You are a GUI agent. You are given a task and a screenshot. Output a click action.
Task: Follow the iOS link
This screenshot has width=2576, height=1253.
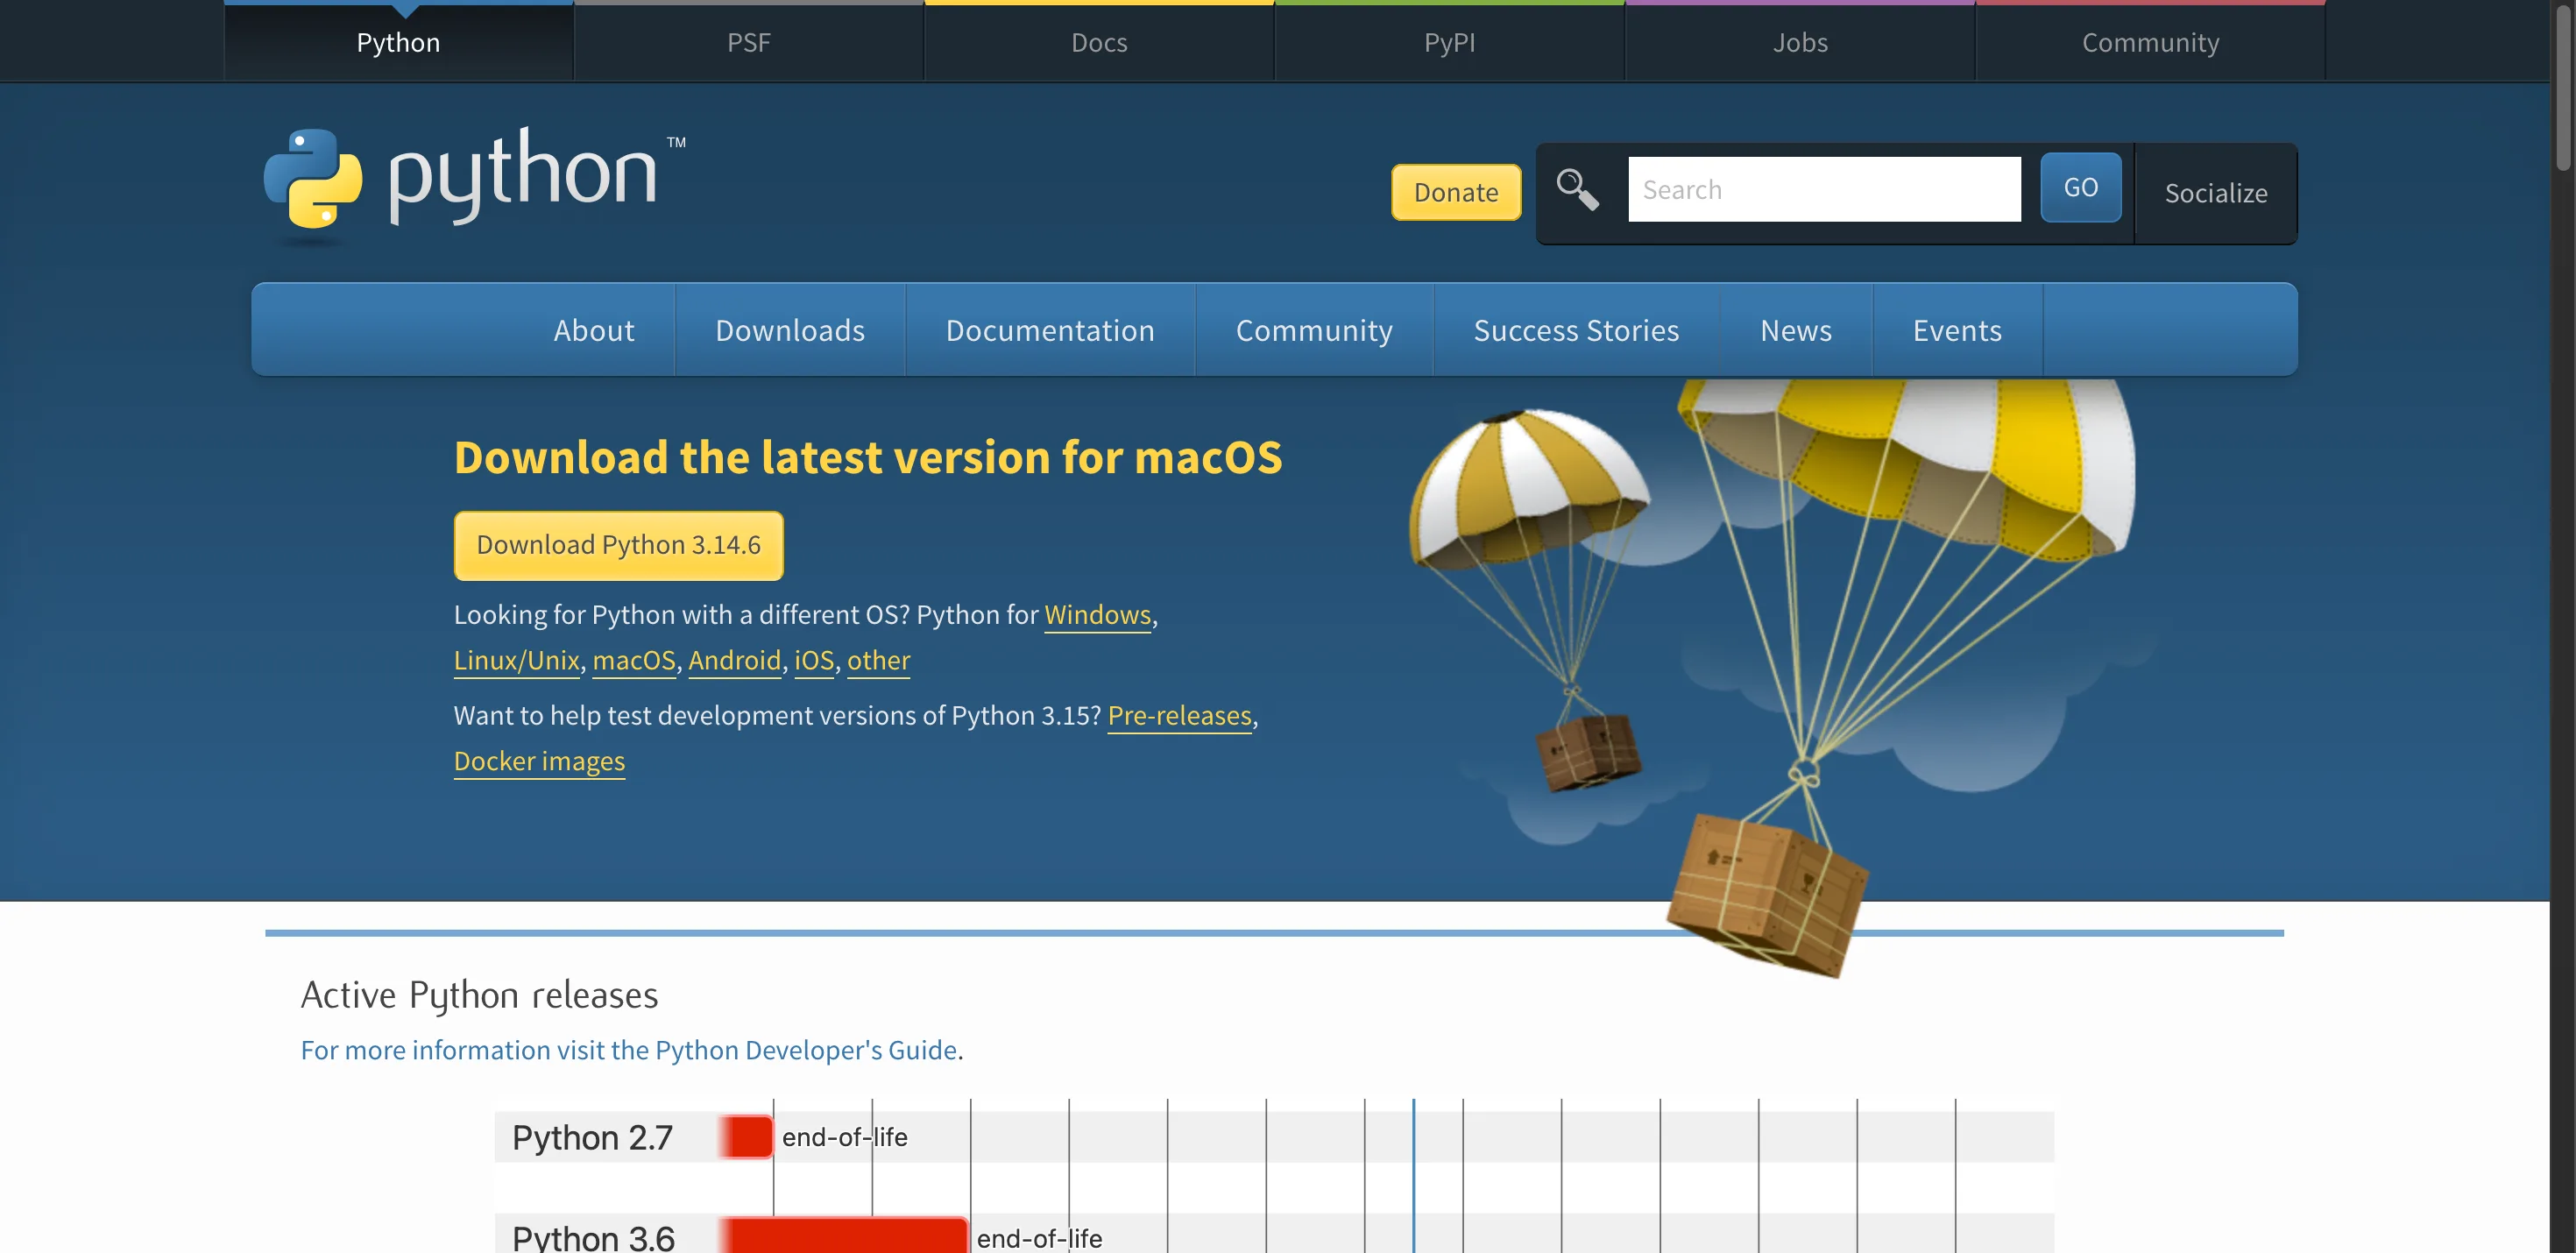(x=814, y=661)
